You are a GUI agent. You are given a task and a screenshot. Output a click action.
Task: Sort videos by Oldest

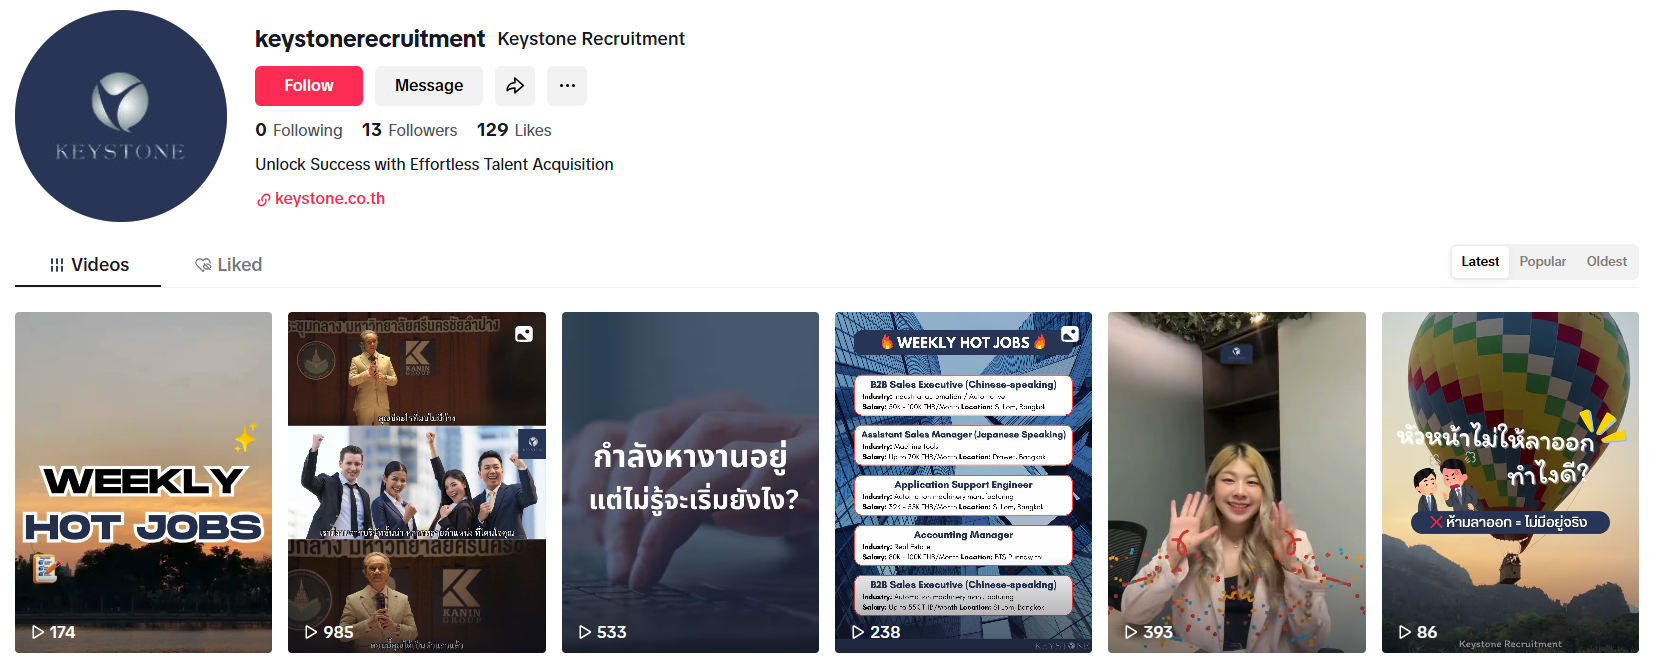(x=1607, y=262)
